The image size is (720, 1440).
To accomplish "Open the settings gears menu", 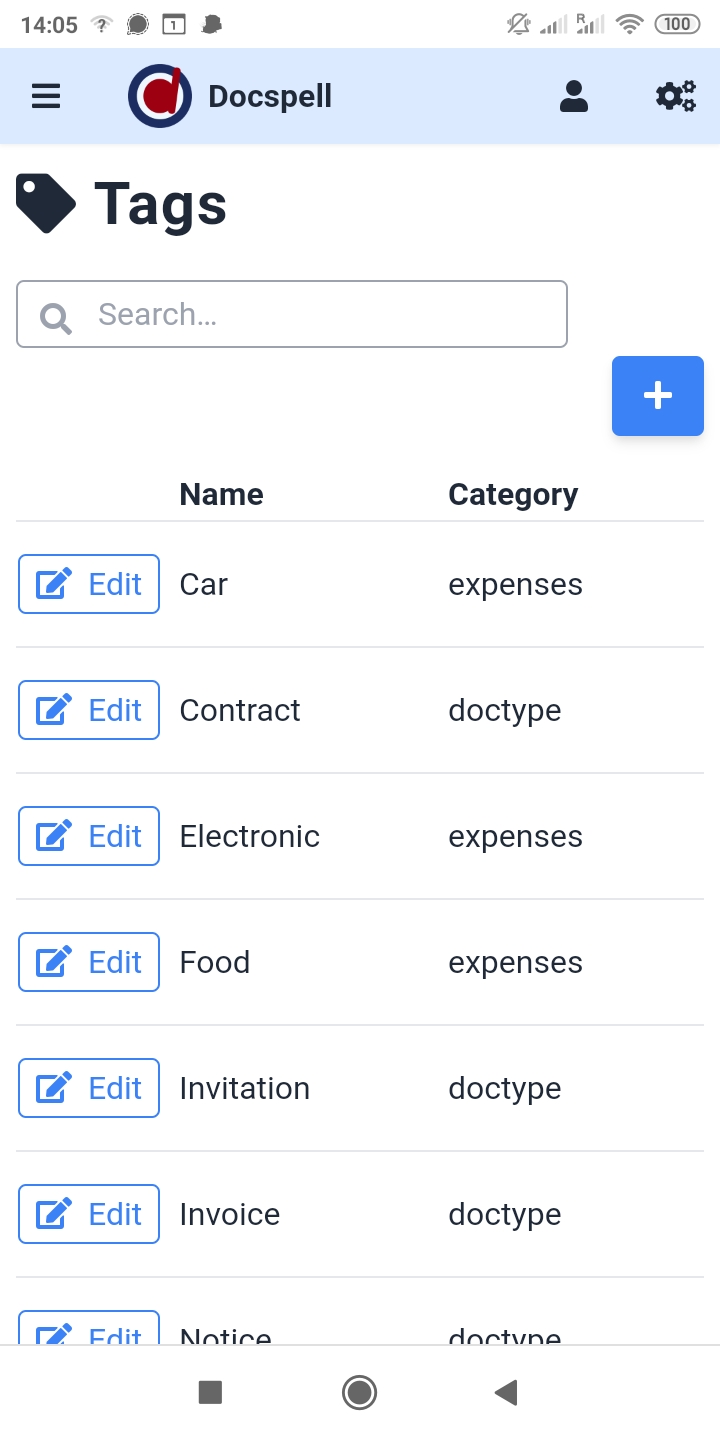I will point(676,97).
